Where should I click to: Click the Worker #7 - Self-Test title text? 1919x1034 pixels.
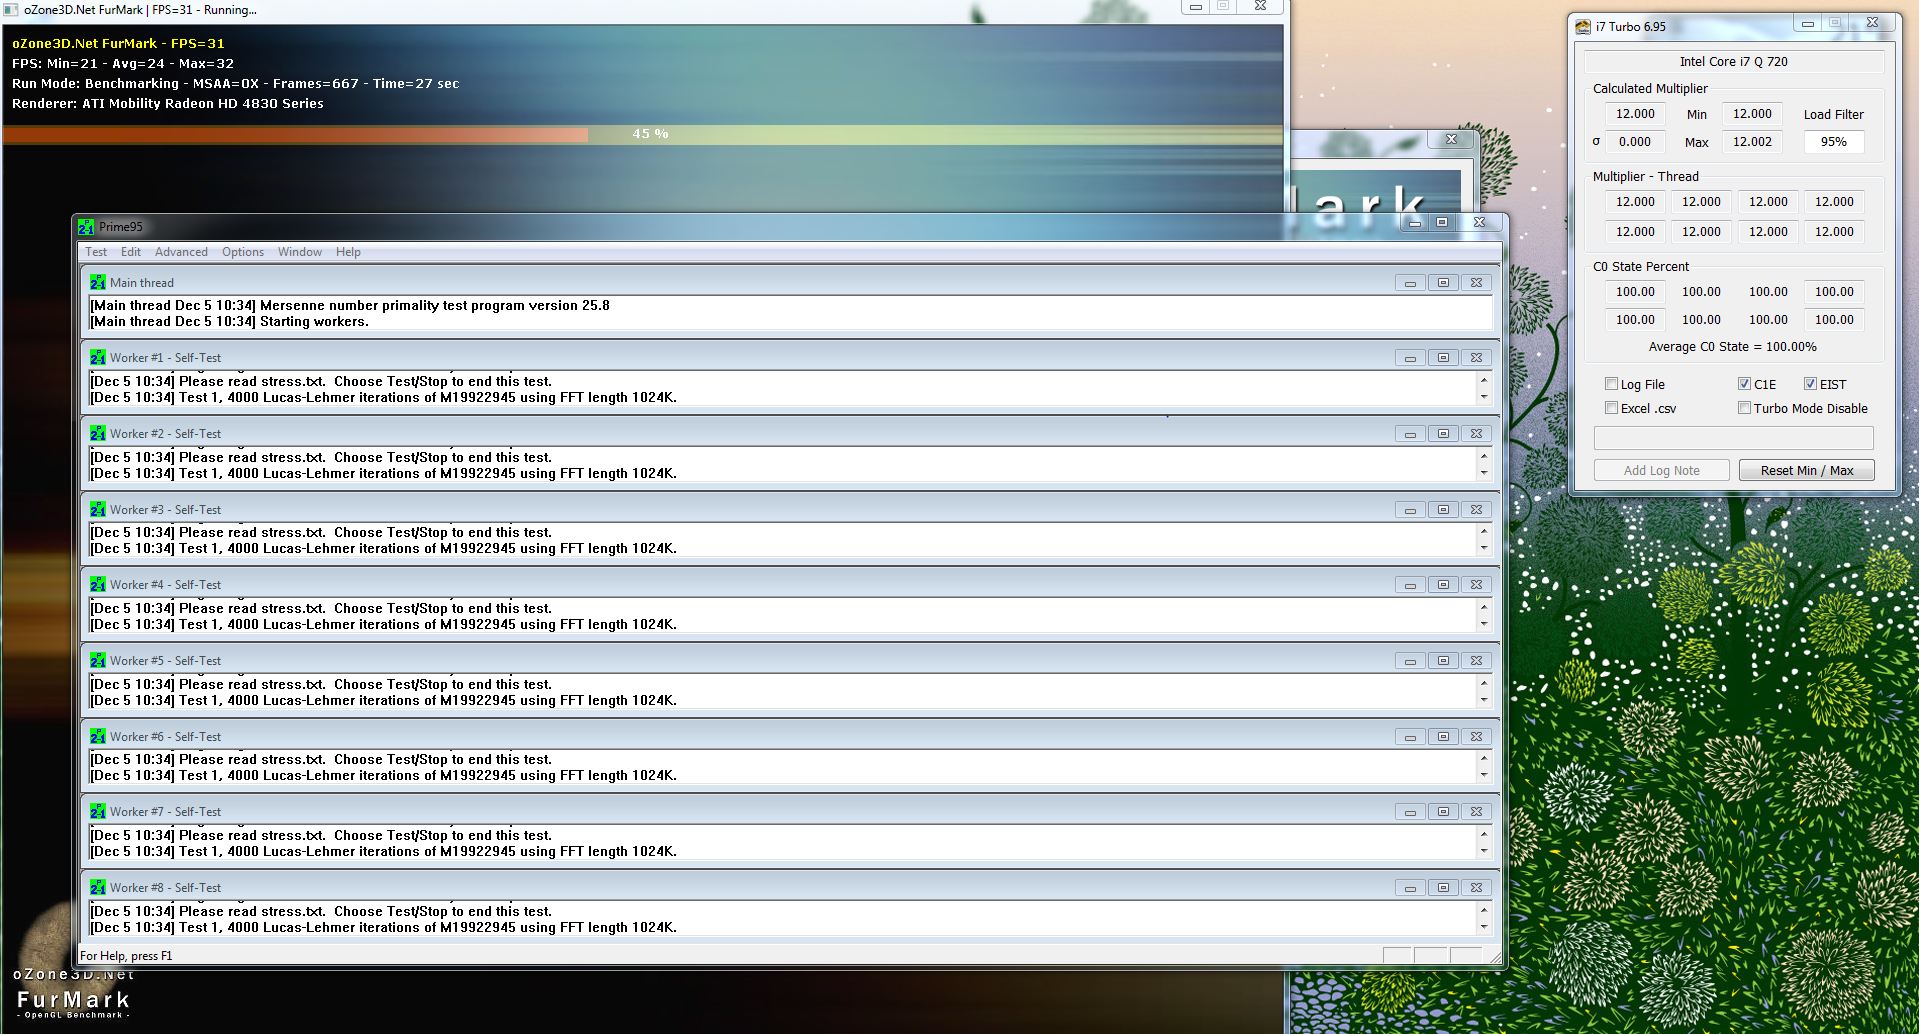165,812
